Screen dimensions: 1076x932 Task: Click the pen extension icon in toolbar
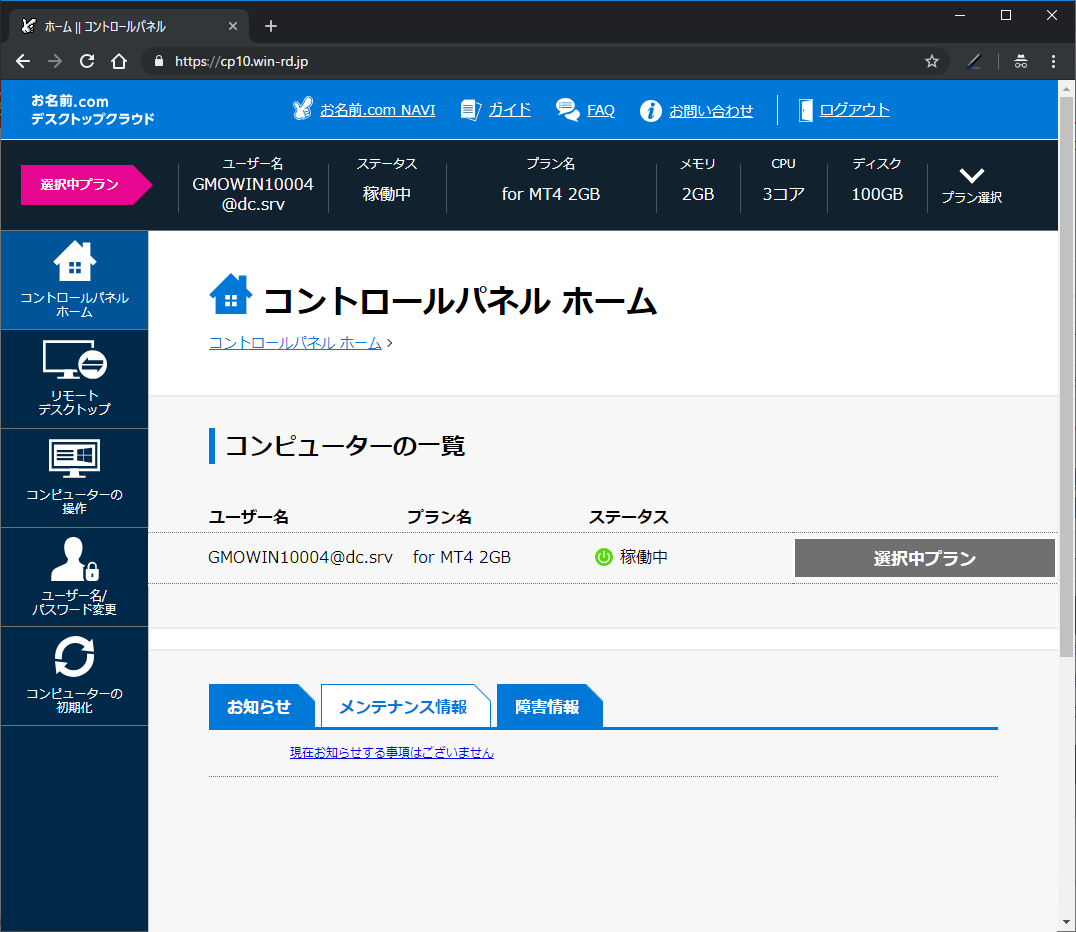[x=974, y=61]
